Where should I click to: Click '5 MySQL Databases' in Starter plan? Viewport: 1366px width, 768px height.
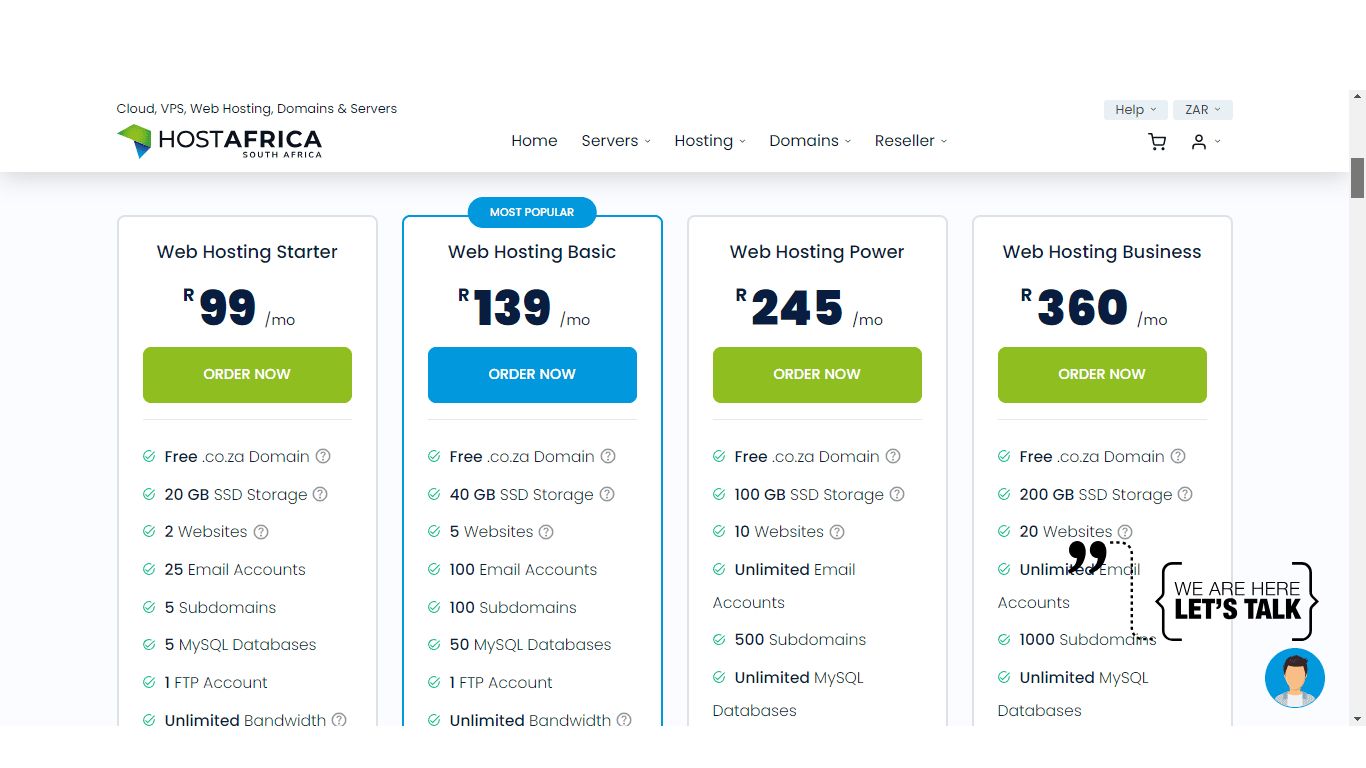point(240,644)
